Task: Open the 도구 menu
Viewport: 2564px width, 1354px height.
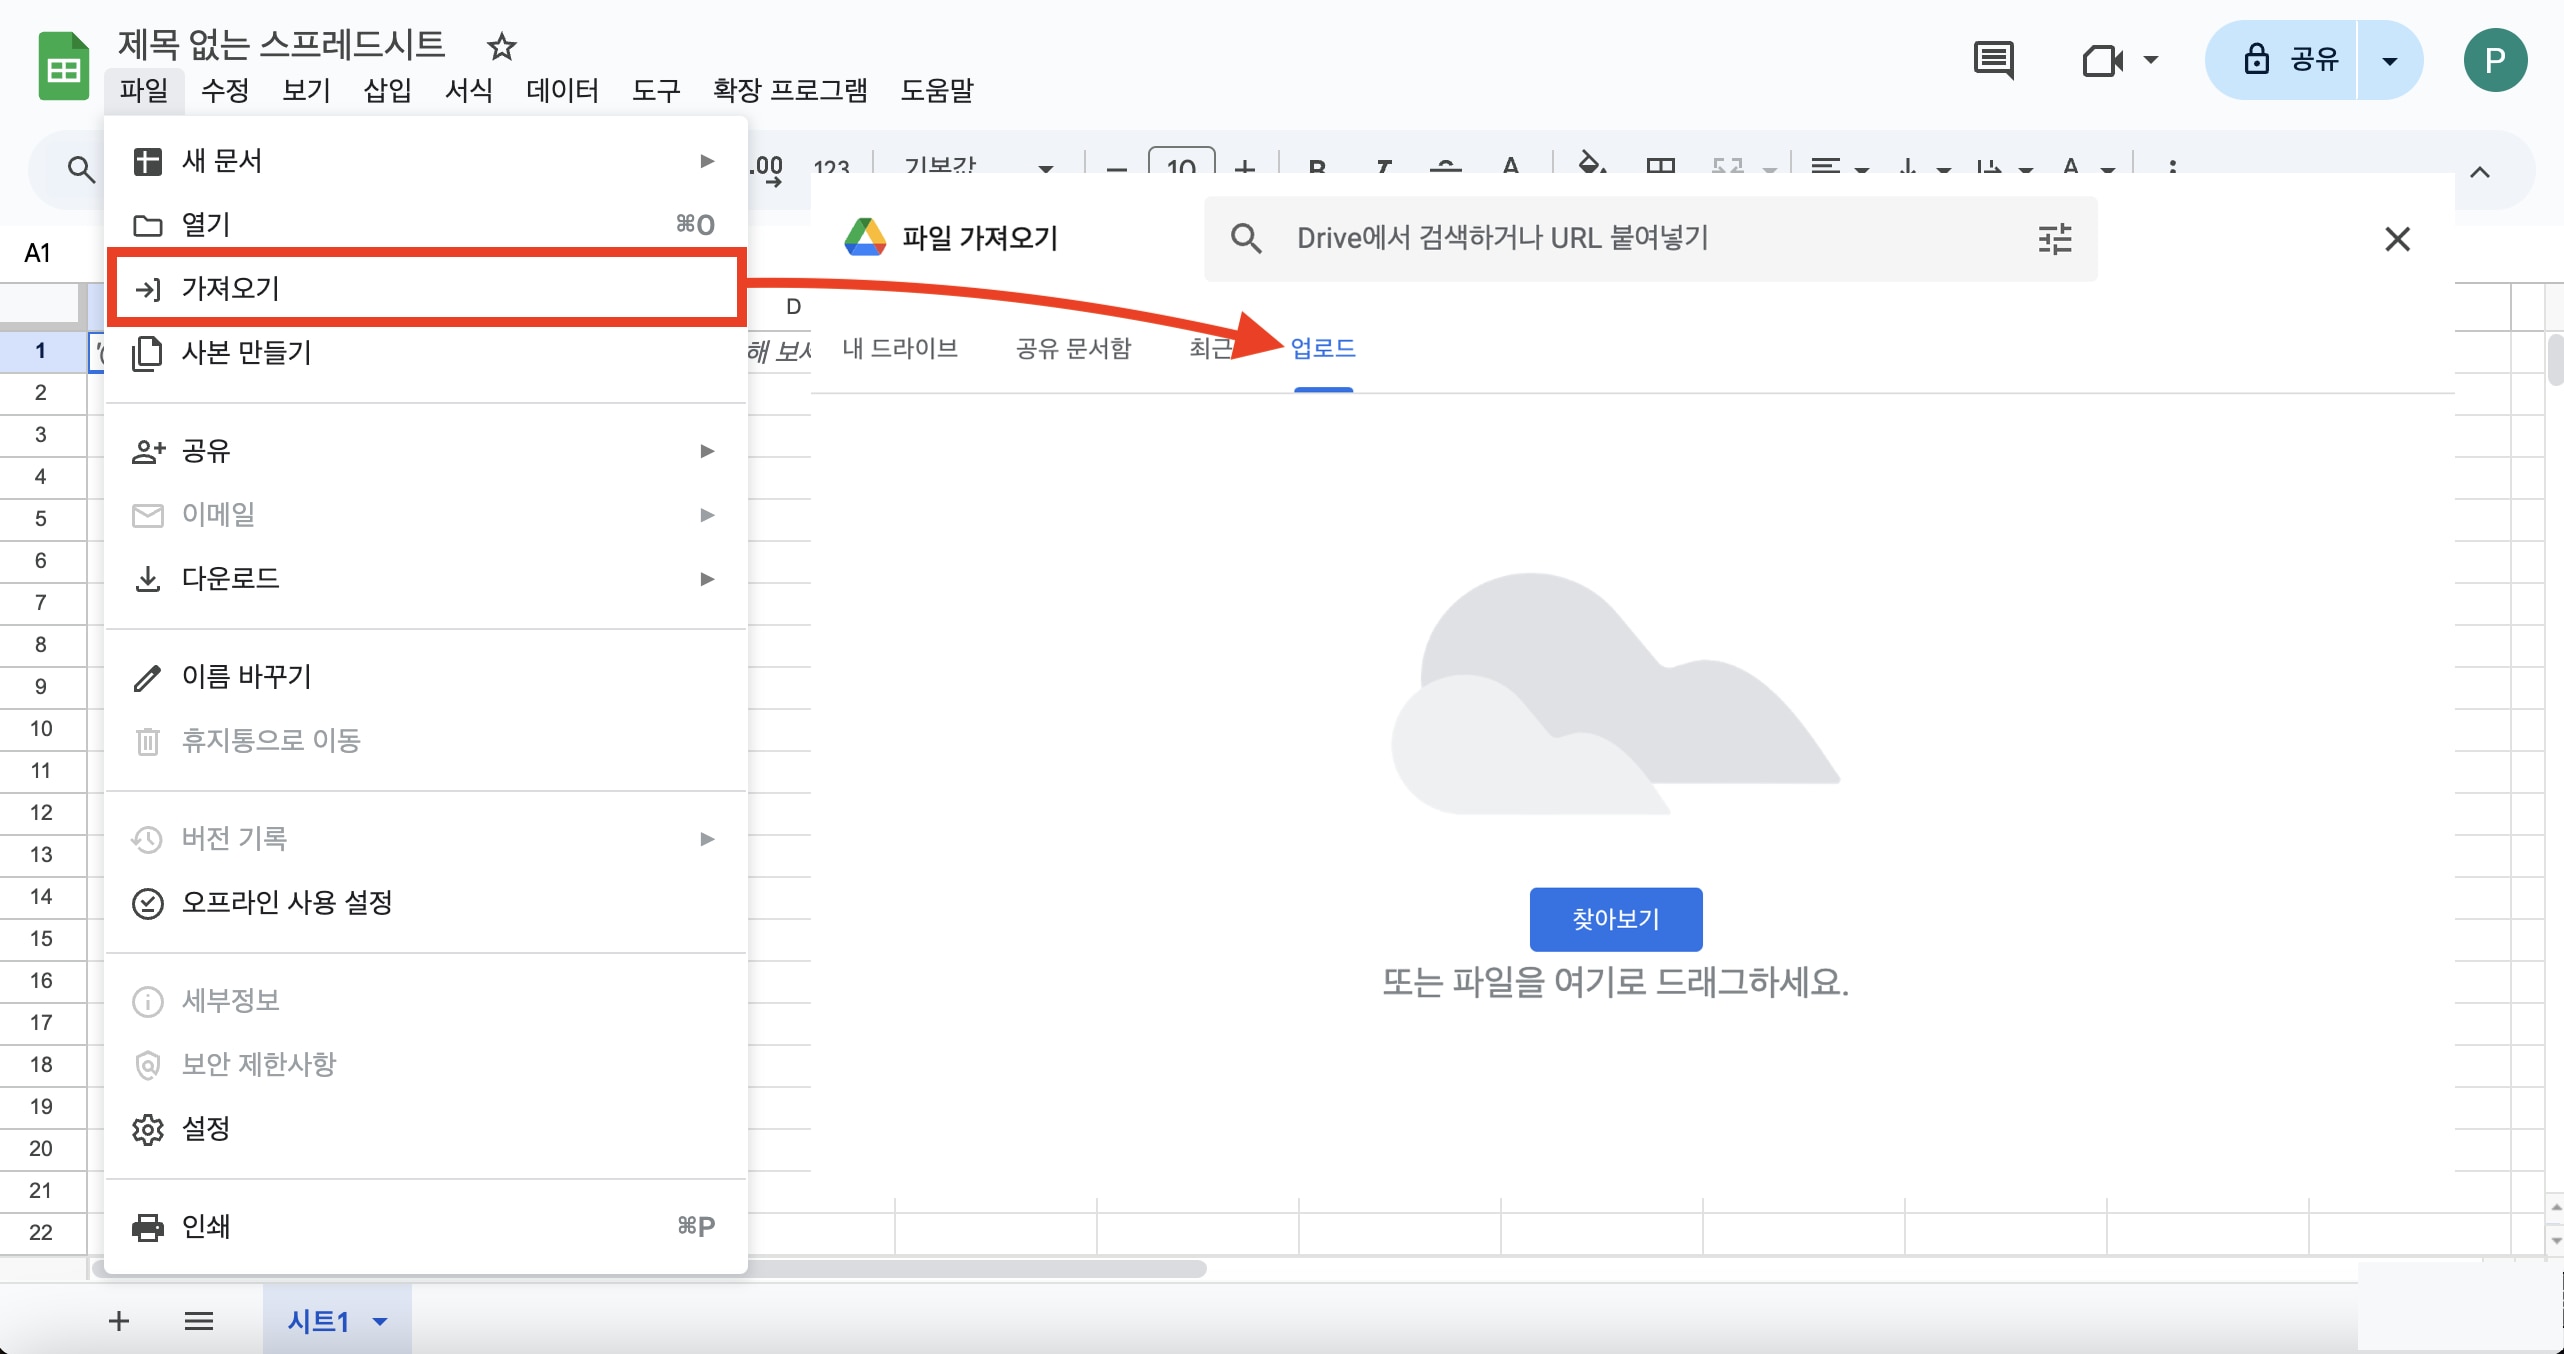Action: [656, 90]
